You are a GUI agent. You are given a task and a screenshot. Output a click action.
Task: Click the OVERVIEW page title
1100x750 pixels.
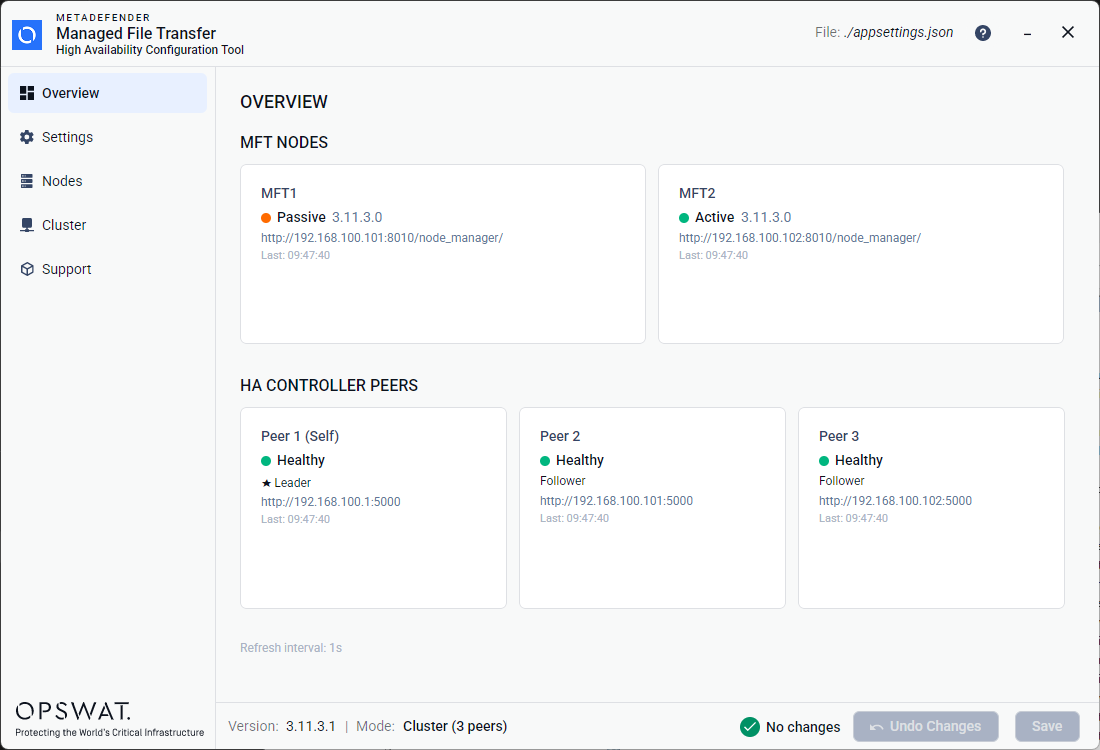click(283, 102)
